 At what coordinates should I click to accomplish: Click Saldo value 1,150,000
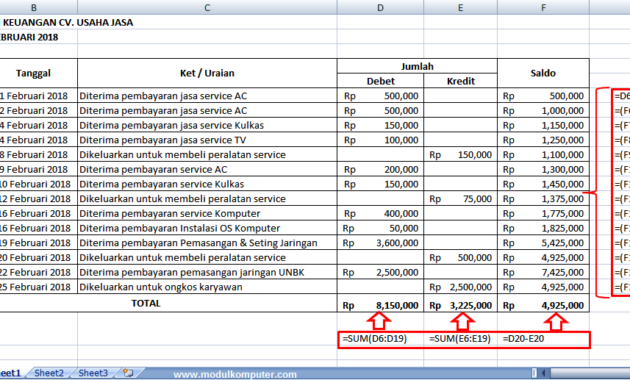(x=543, y=125)
